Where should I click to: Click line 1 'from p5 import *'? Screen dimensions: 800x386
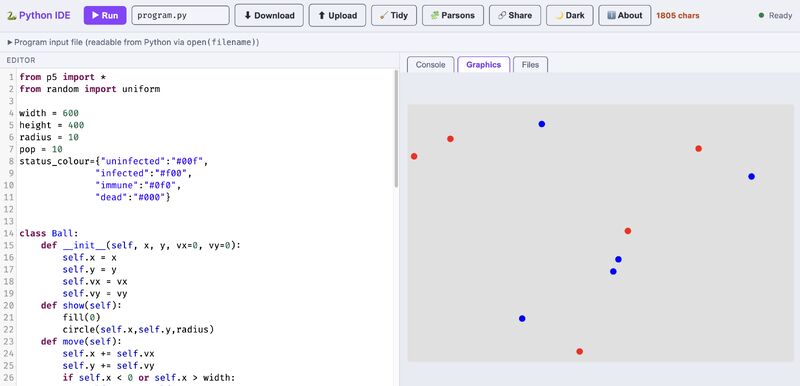point(62,77)
